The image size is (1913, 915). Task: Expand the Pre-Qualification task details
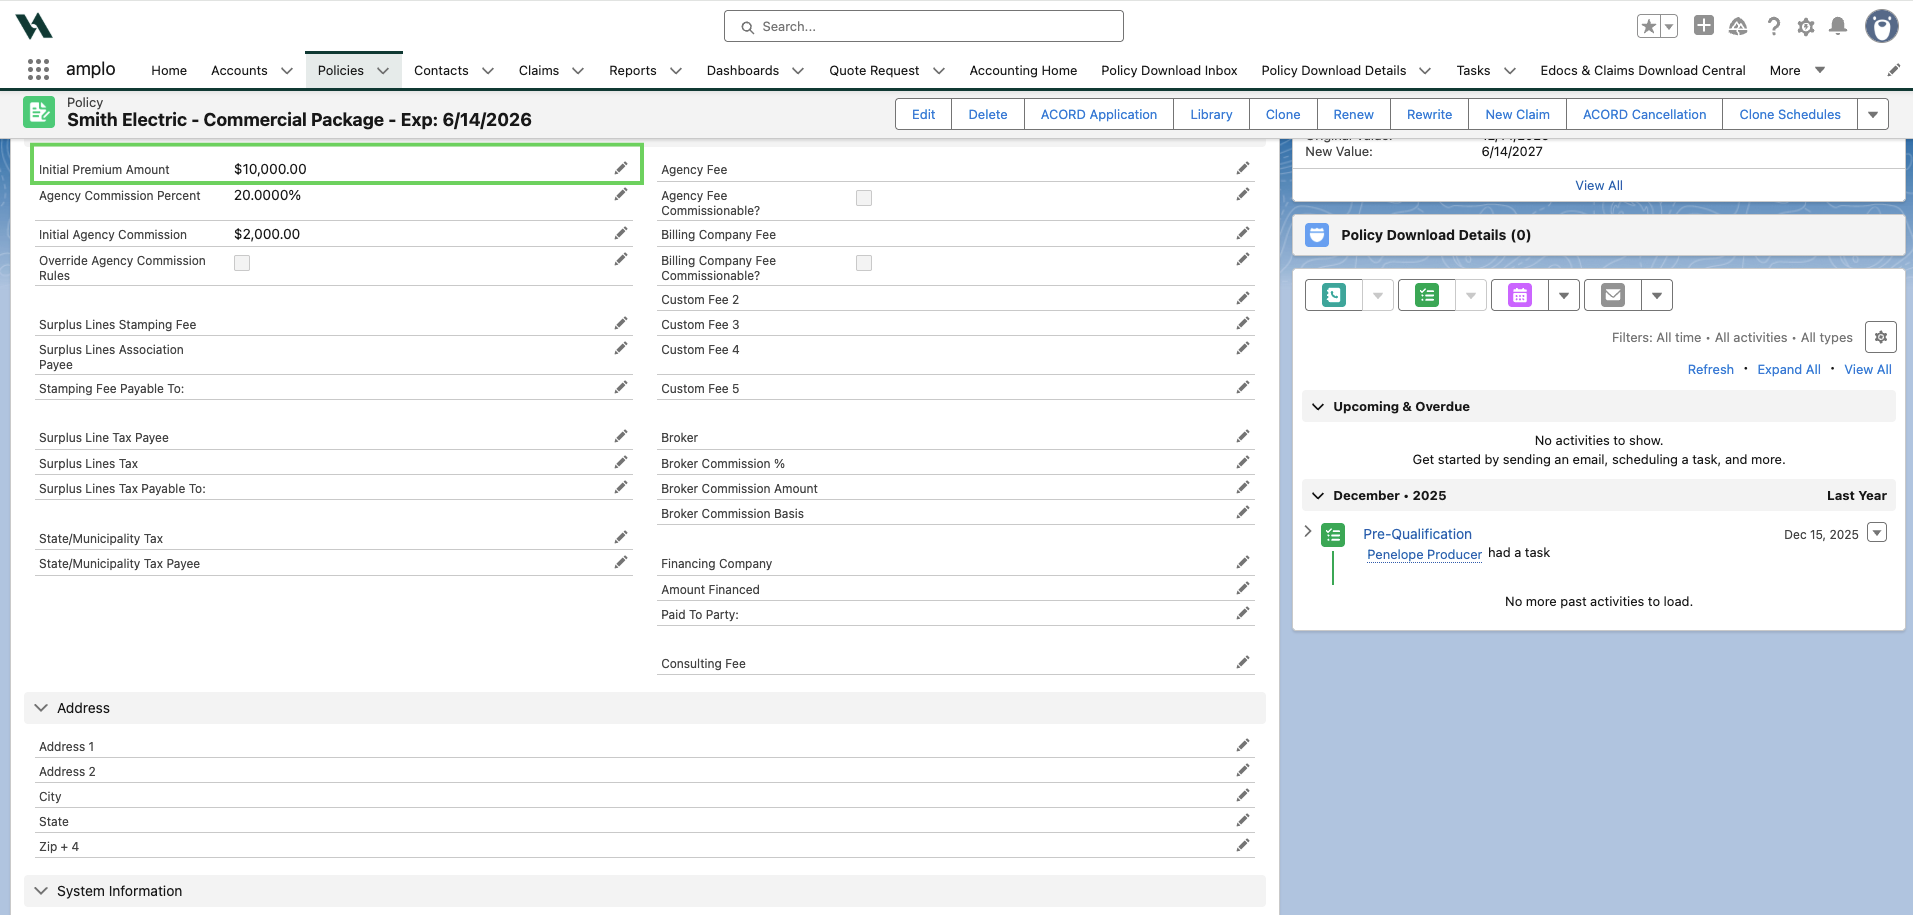tap(1308, 531)
